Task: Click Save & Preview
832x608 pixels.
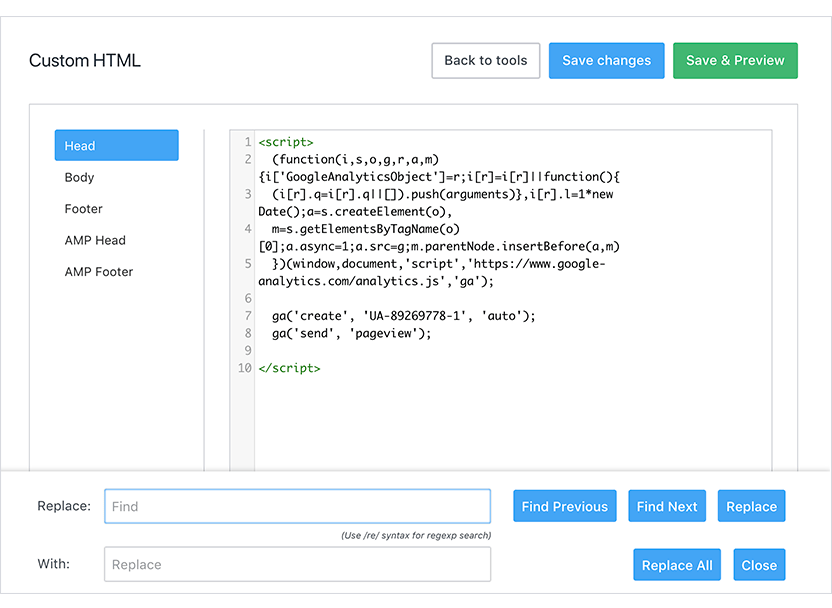Action: [x=735, y=60]
